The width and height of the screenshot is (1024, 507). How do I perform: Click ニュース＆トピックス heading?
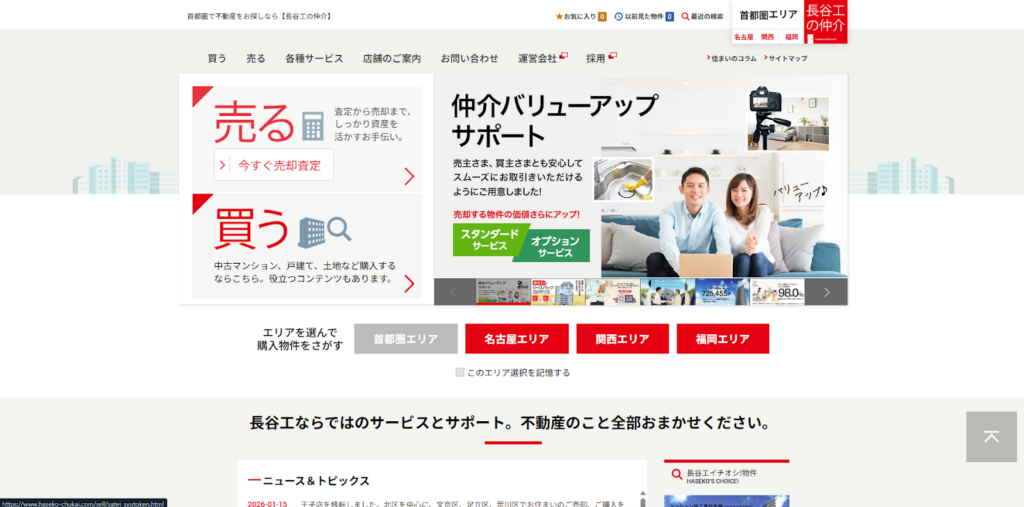(316, 481)
